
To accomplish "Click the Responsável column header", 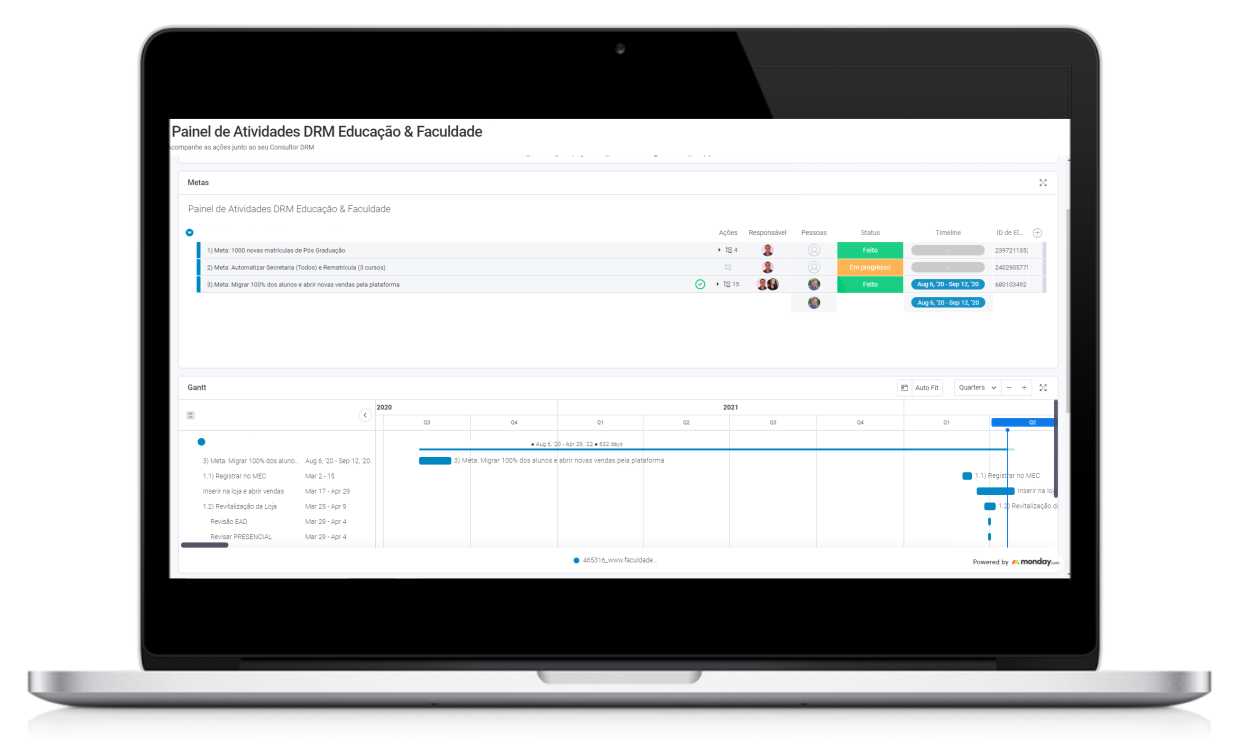I will point(767,232).
